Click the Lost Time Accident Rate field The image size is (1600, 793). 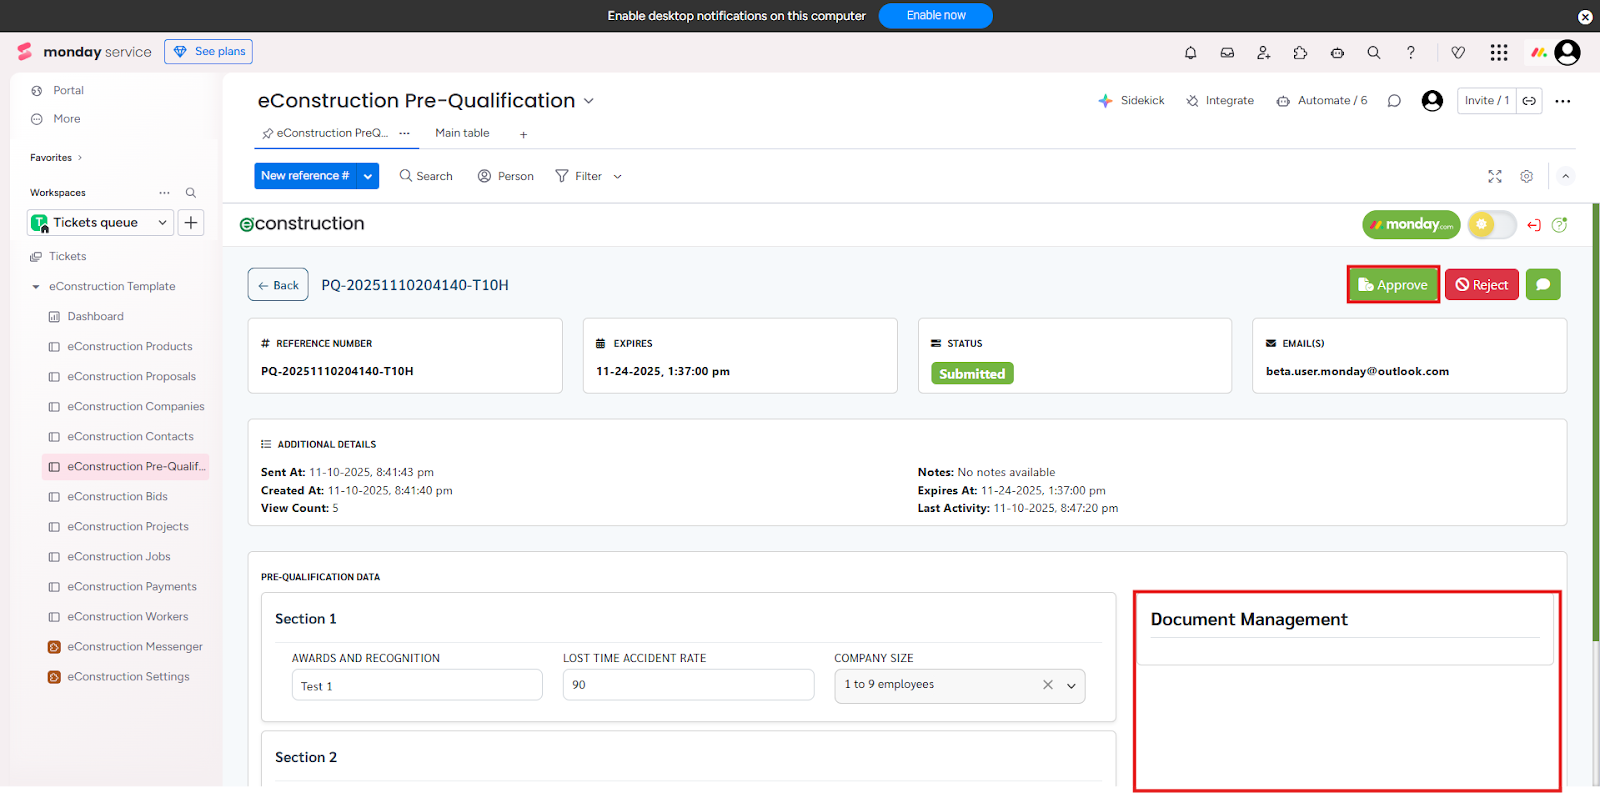[688, 685]
